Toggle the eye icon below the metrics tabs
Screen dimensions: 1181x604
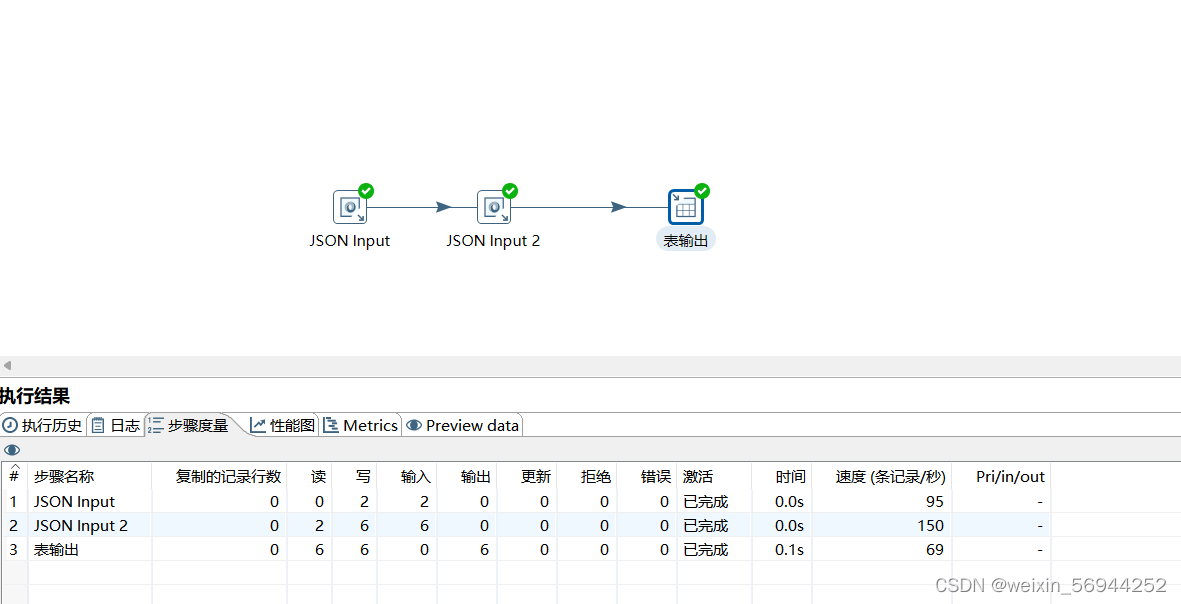[x=12, y=449]
